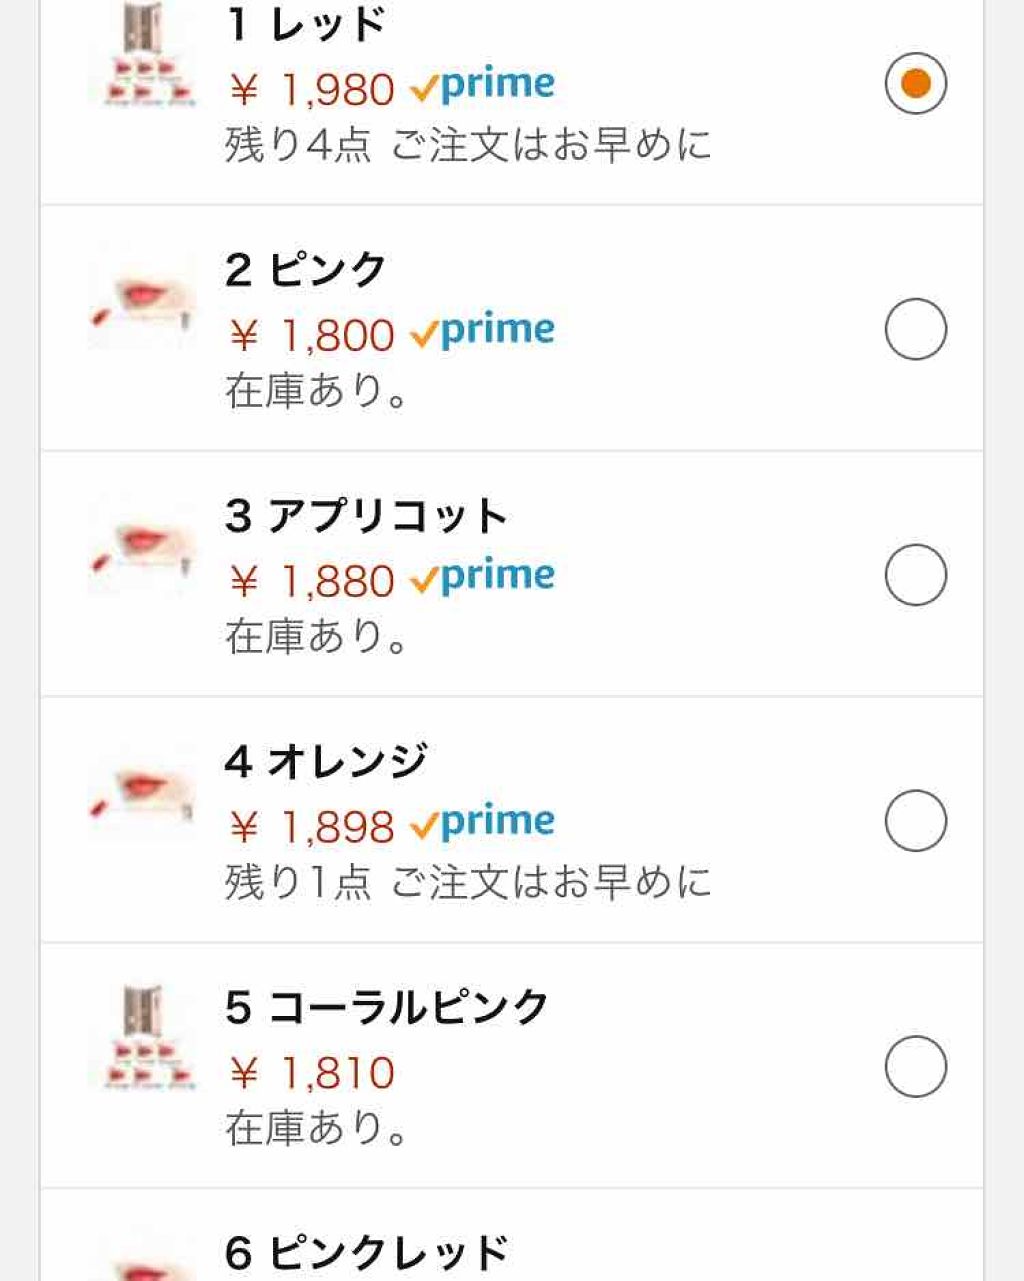Image resolution: width=1024 pixels, height=1281 pixels.
Task: Tap the 6 ピンクレッド option title
Action: tap(367, 1253)
